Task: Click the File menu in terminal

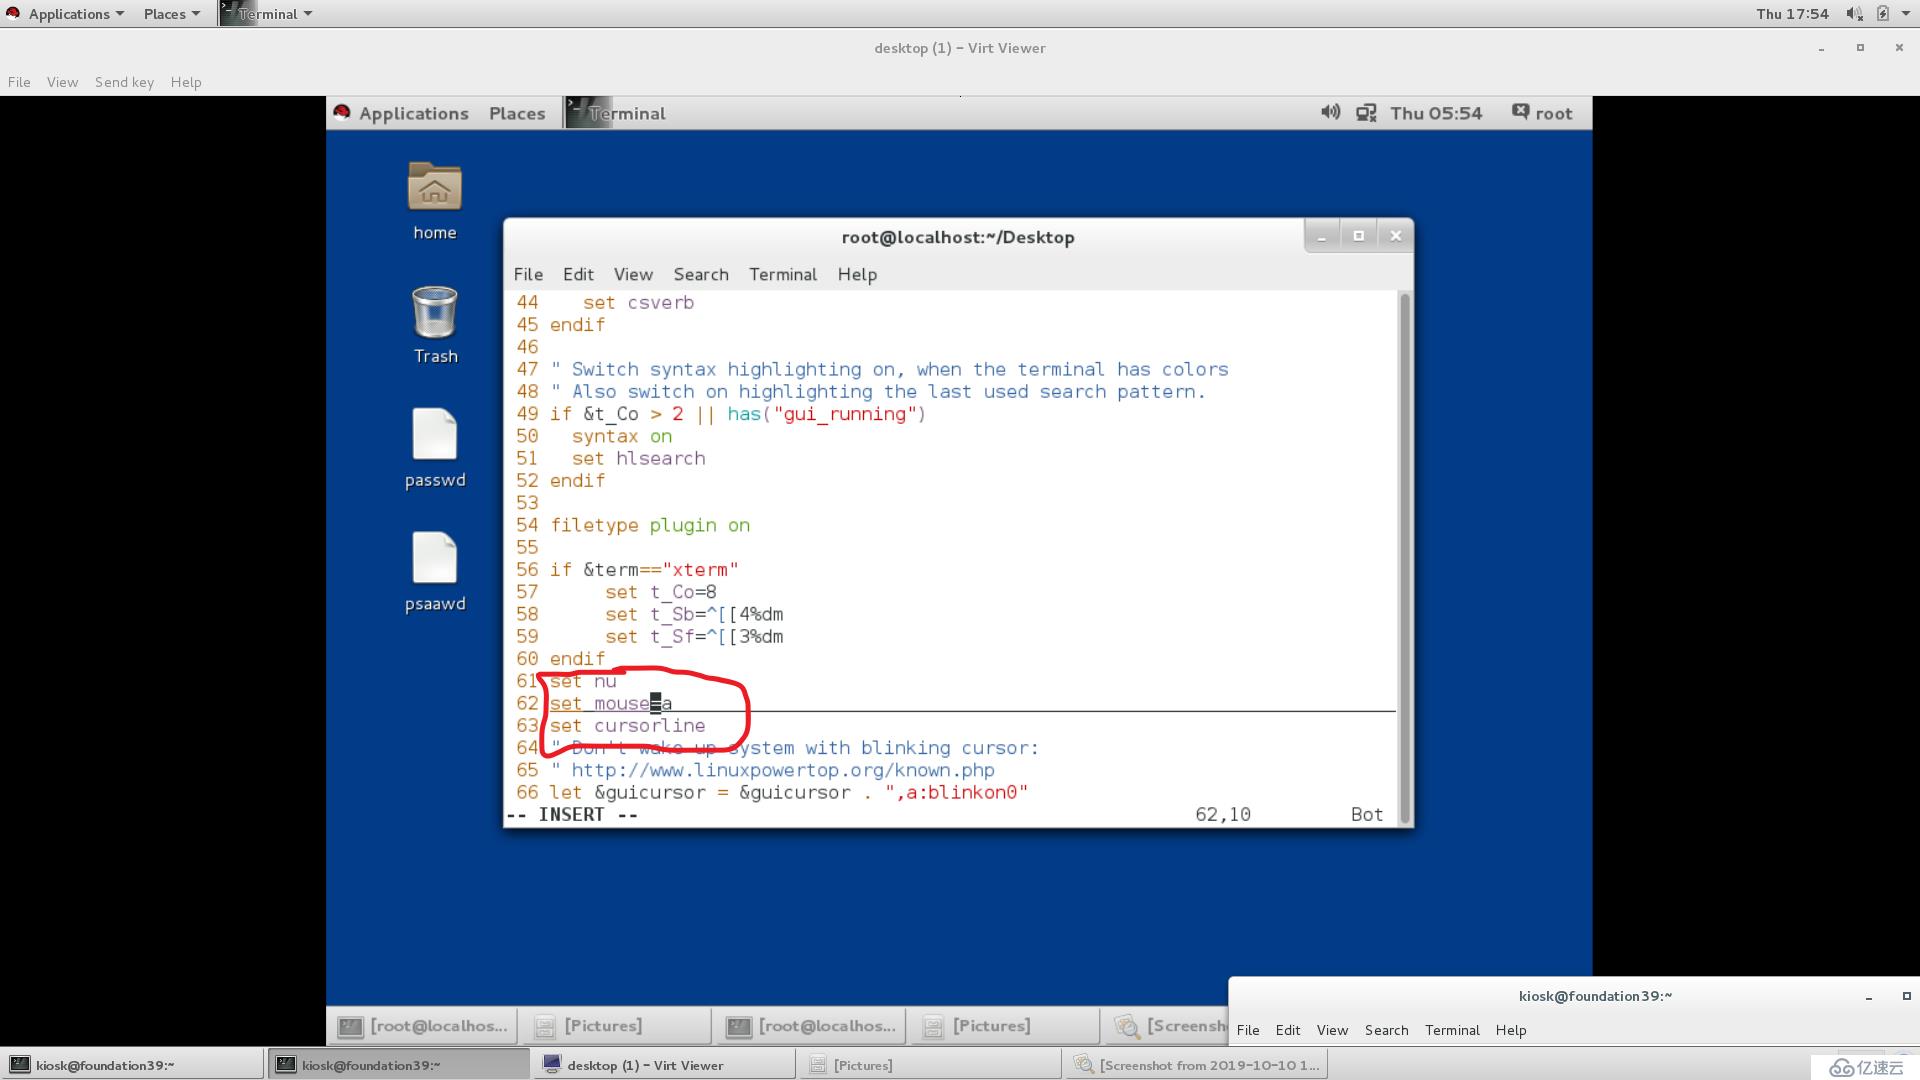Action: (x=527, y=274)
